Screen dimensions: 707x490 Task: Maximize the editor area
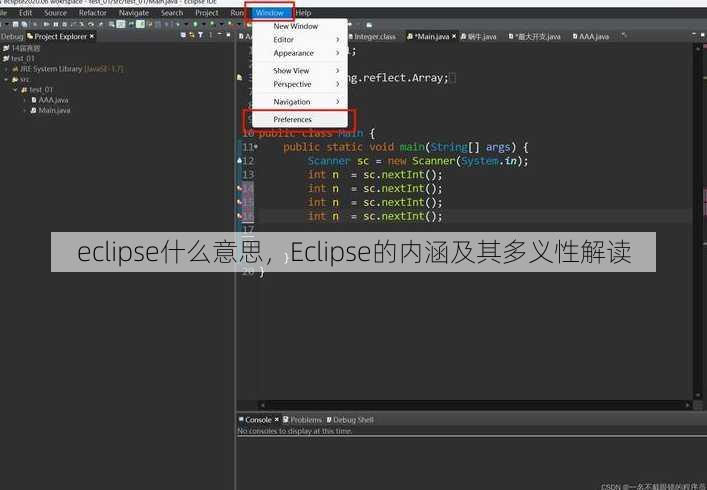[x=703, y=35]
